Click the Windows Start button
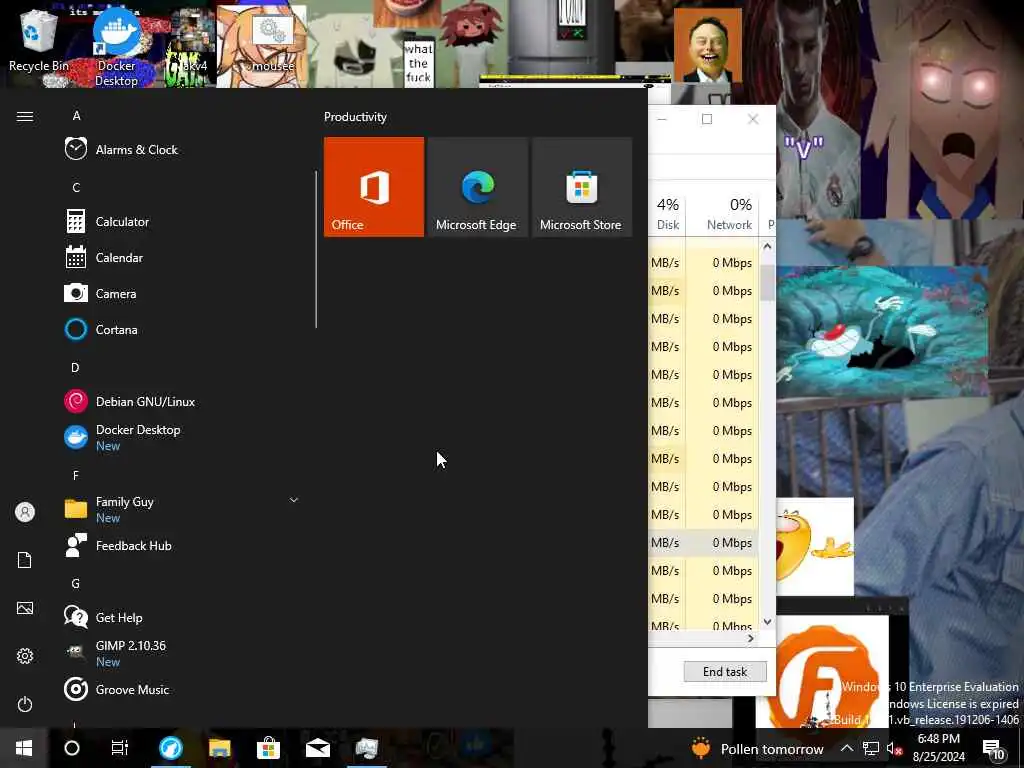Screen dimensions: 1024x768 (24, 748)
